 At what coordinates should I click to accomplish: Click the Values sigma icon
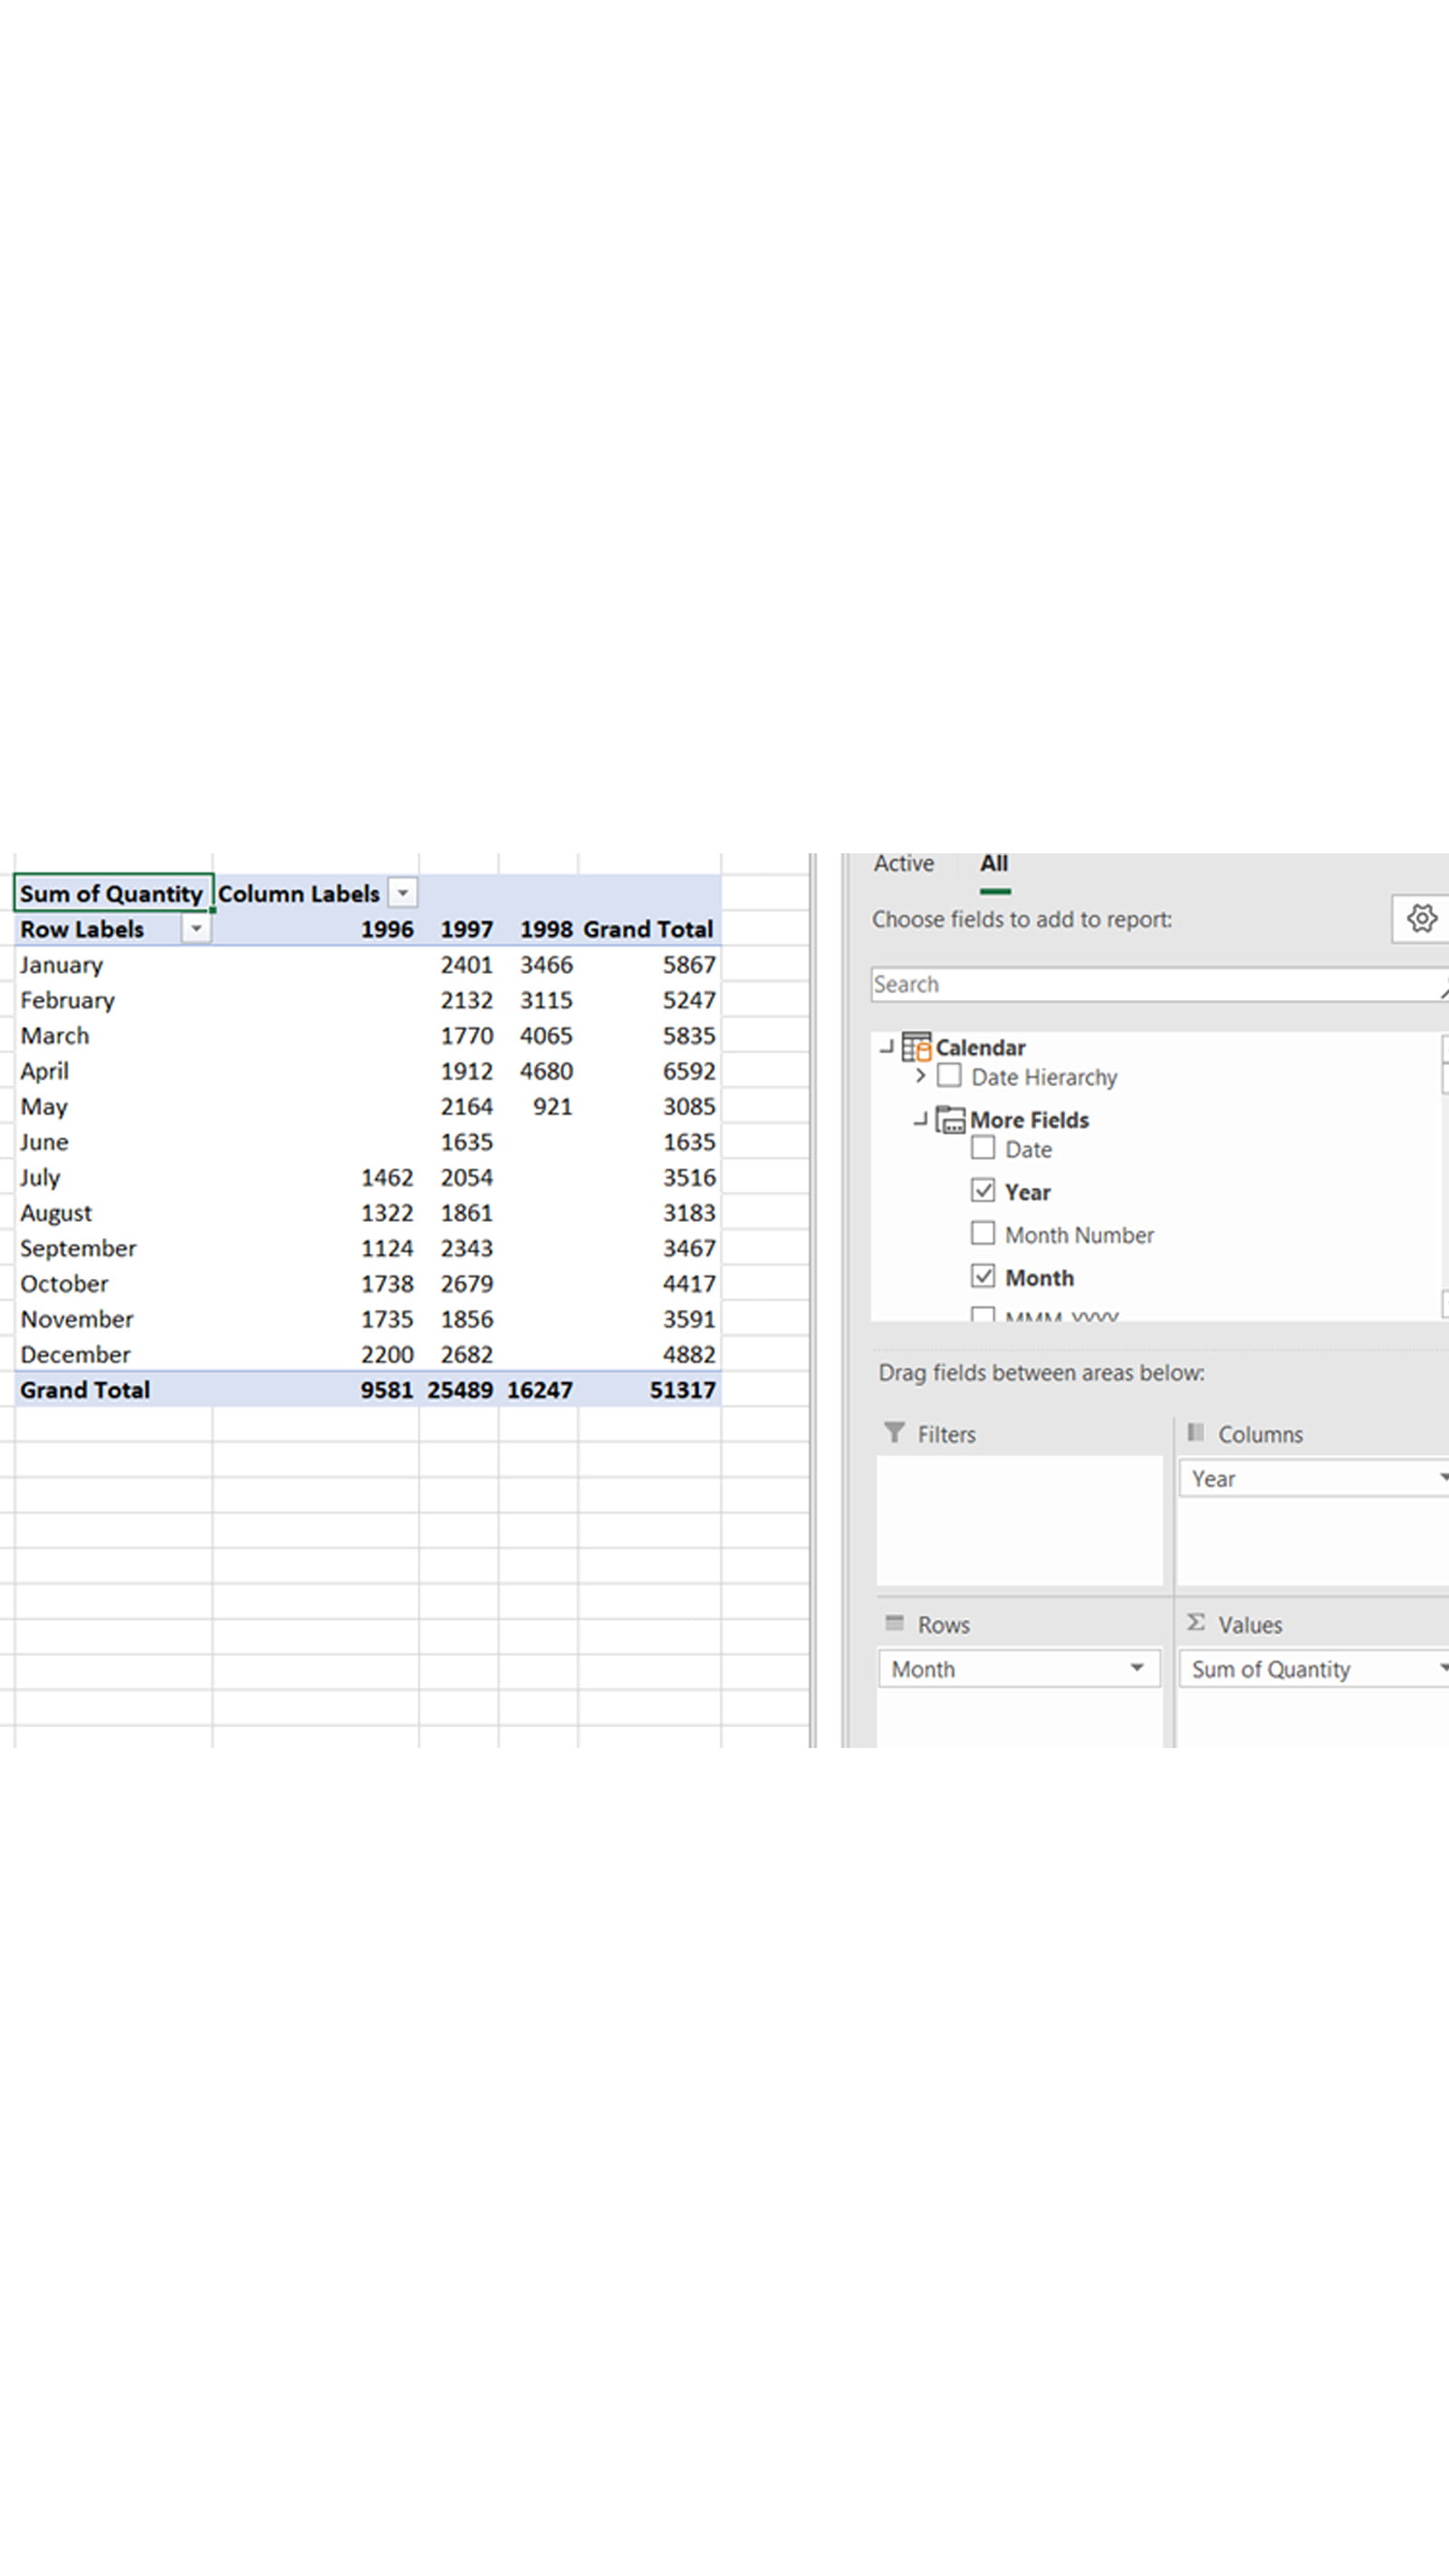coord(1195,1623)
